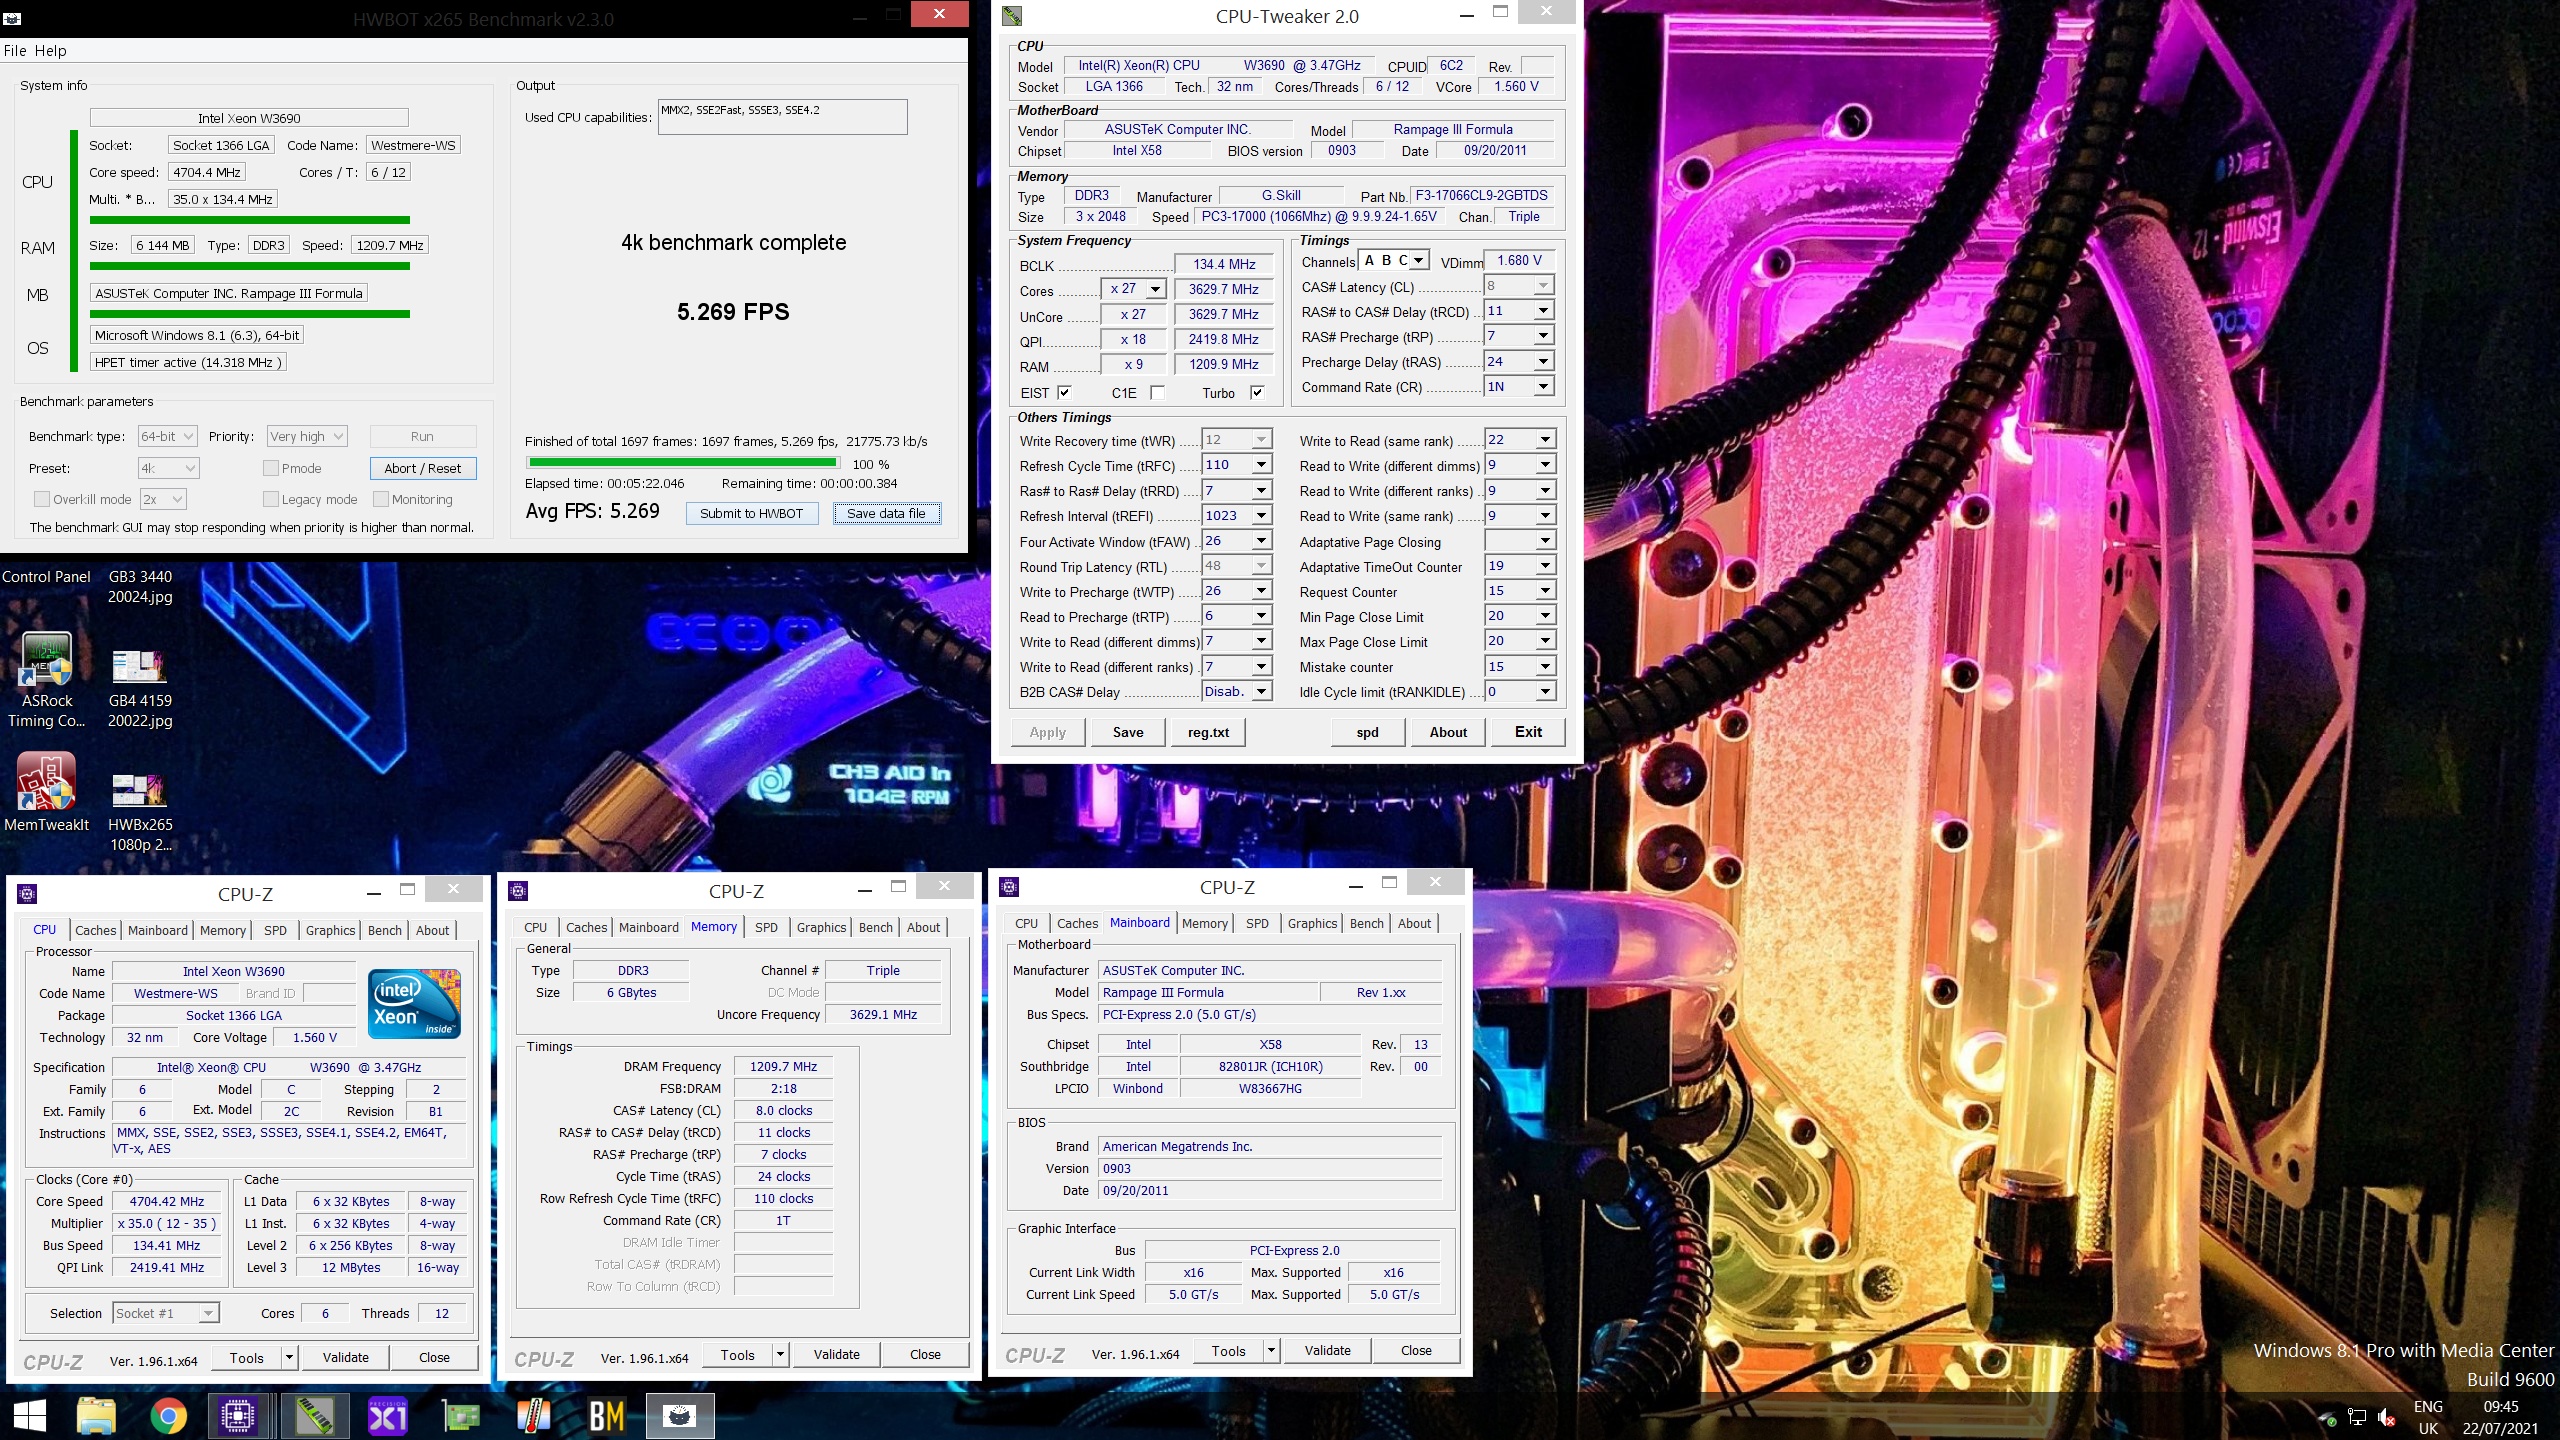Click ENG UK language tray indicator

[2428, 1418]
